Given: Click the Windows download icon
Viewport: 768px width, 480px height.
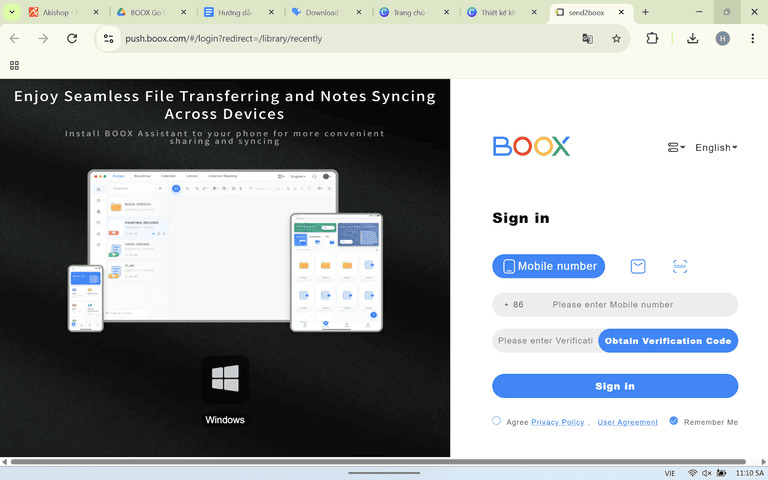Looking at the screenshot, I should tap(225, 379).
